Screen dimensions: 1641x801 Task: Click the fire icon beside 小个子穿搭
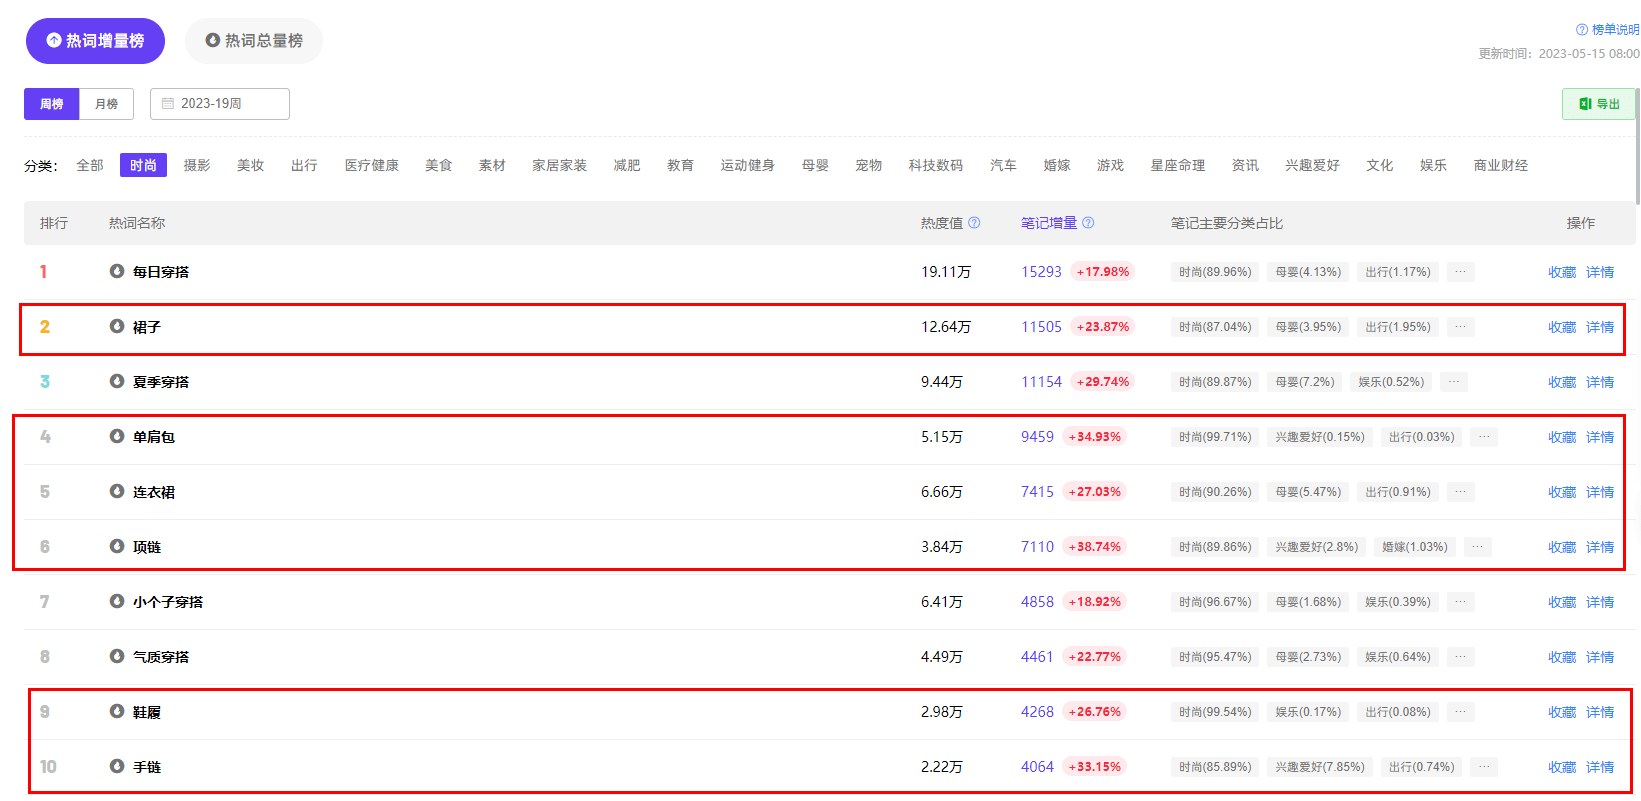click(117, 601)
